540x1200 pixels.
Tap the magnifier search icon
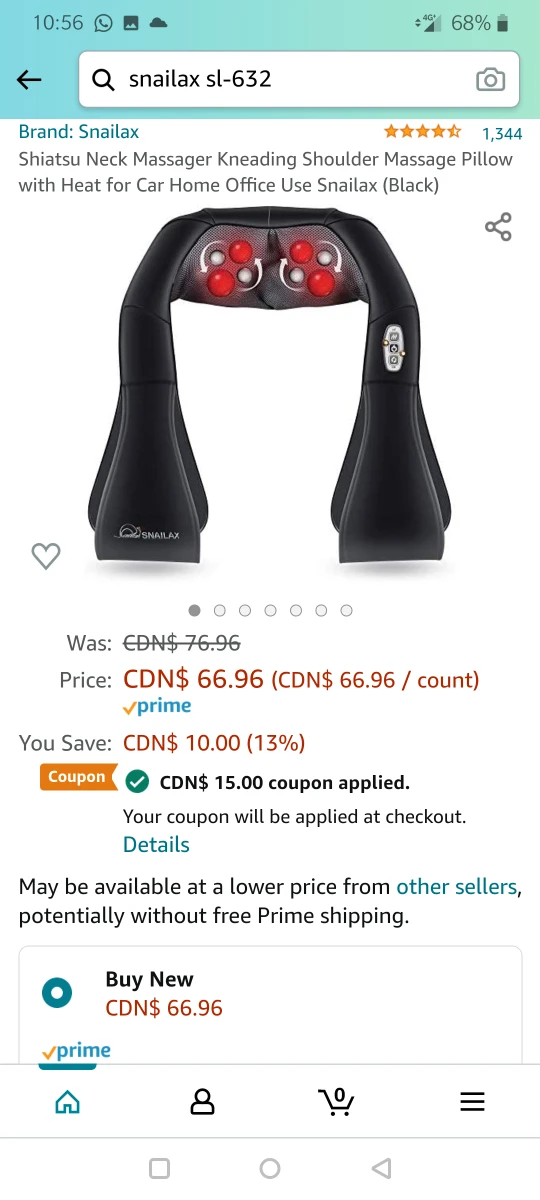(x=103, y=80)
